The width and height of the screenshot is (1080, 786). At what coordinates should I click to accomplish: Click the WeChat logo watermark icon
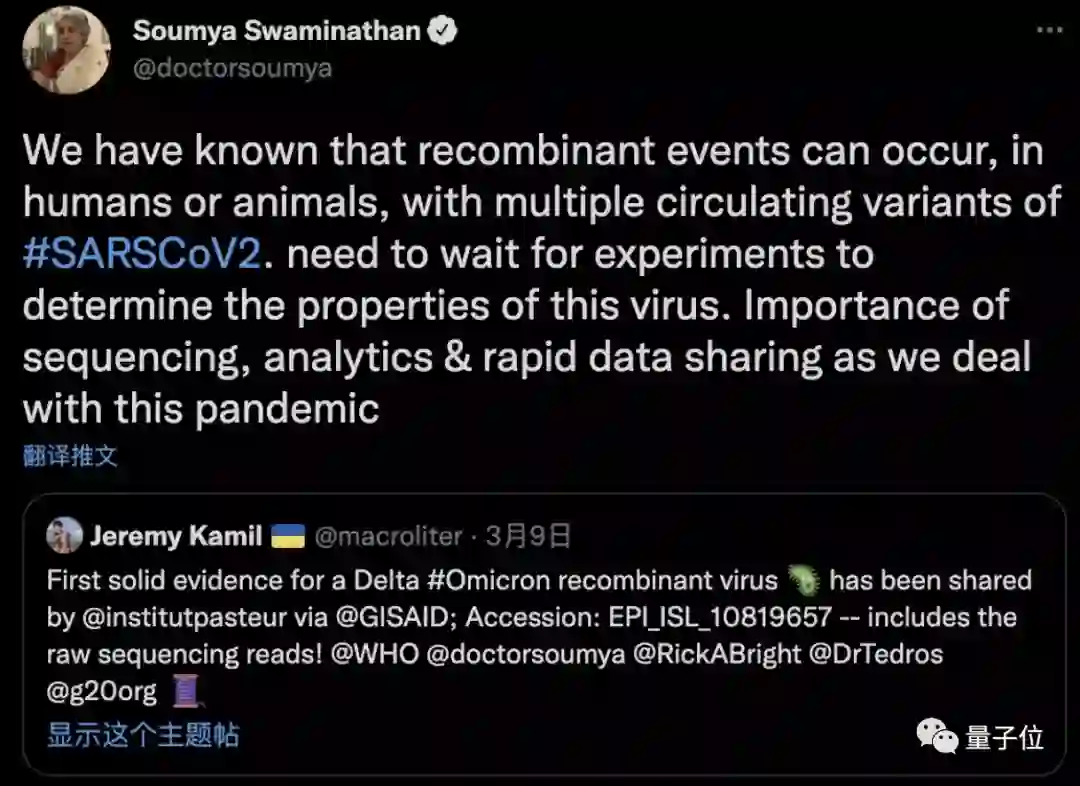click(937, 738)
